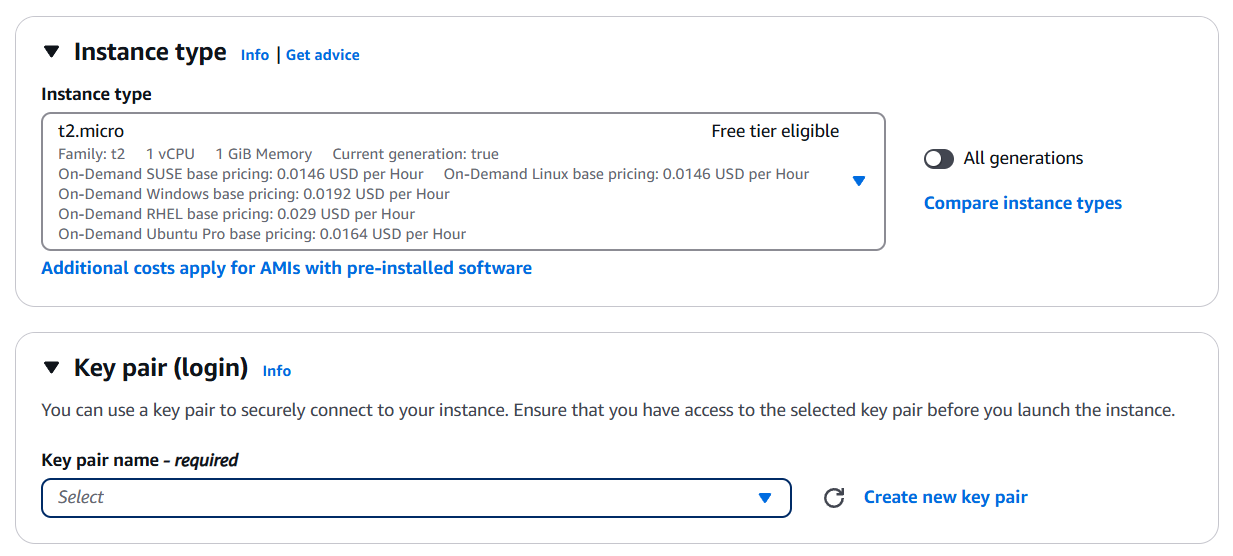Click the On-Demand Windows base pricing line
1233x556 pixels.
(254, 194)
